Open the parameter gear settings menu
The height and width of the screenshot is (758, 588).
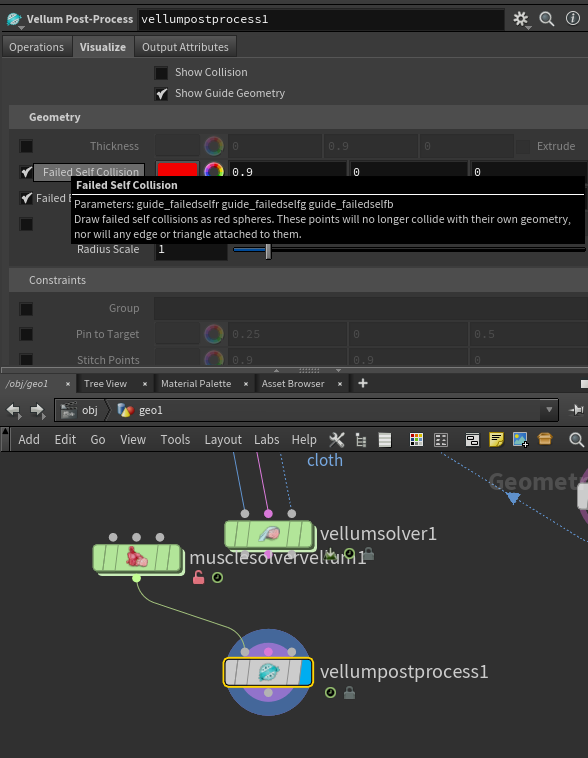coord(521,19)
